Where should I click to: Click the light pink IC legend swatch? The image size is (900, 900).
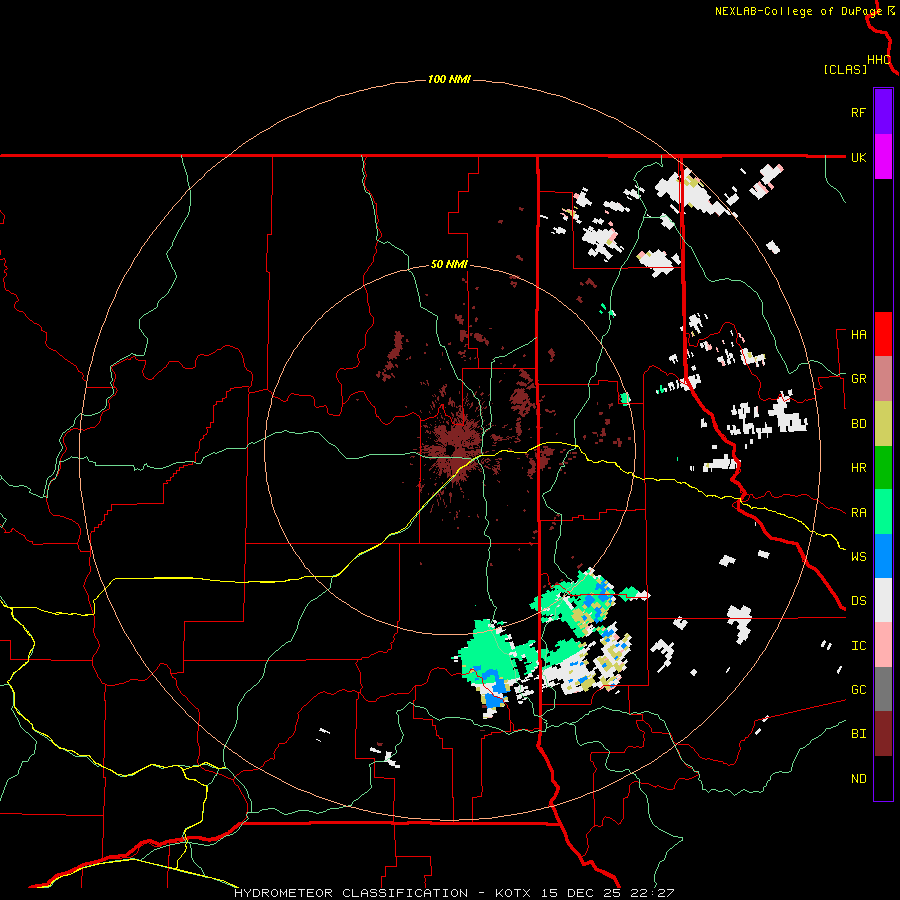click(x=883, y=645)
